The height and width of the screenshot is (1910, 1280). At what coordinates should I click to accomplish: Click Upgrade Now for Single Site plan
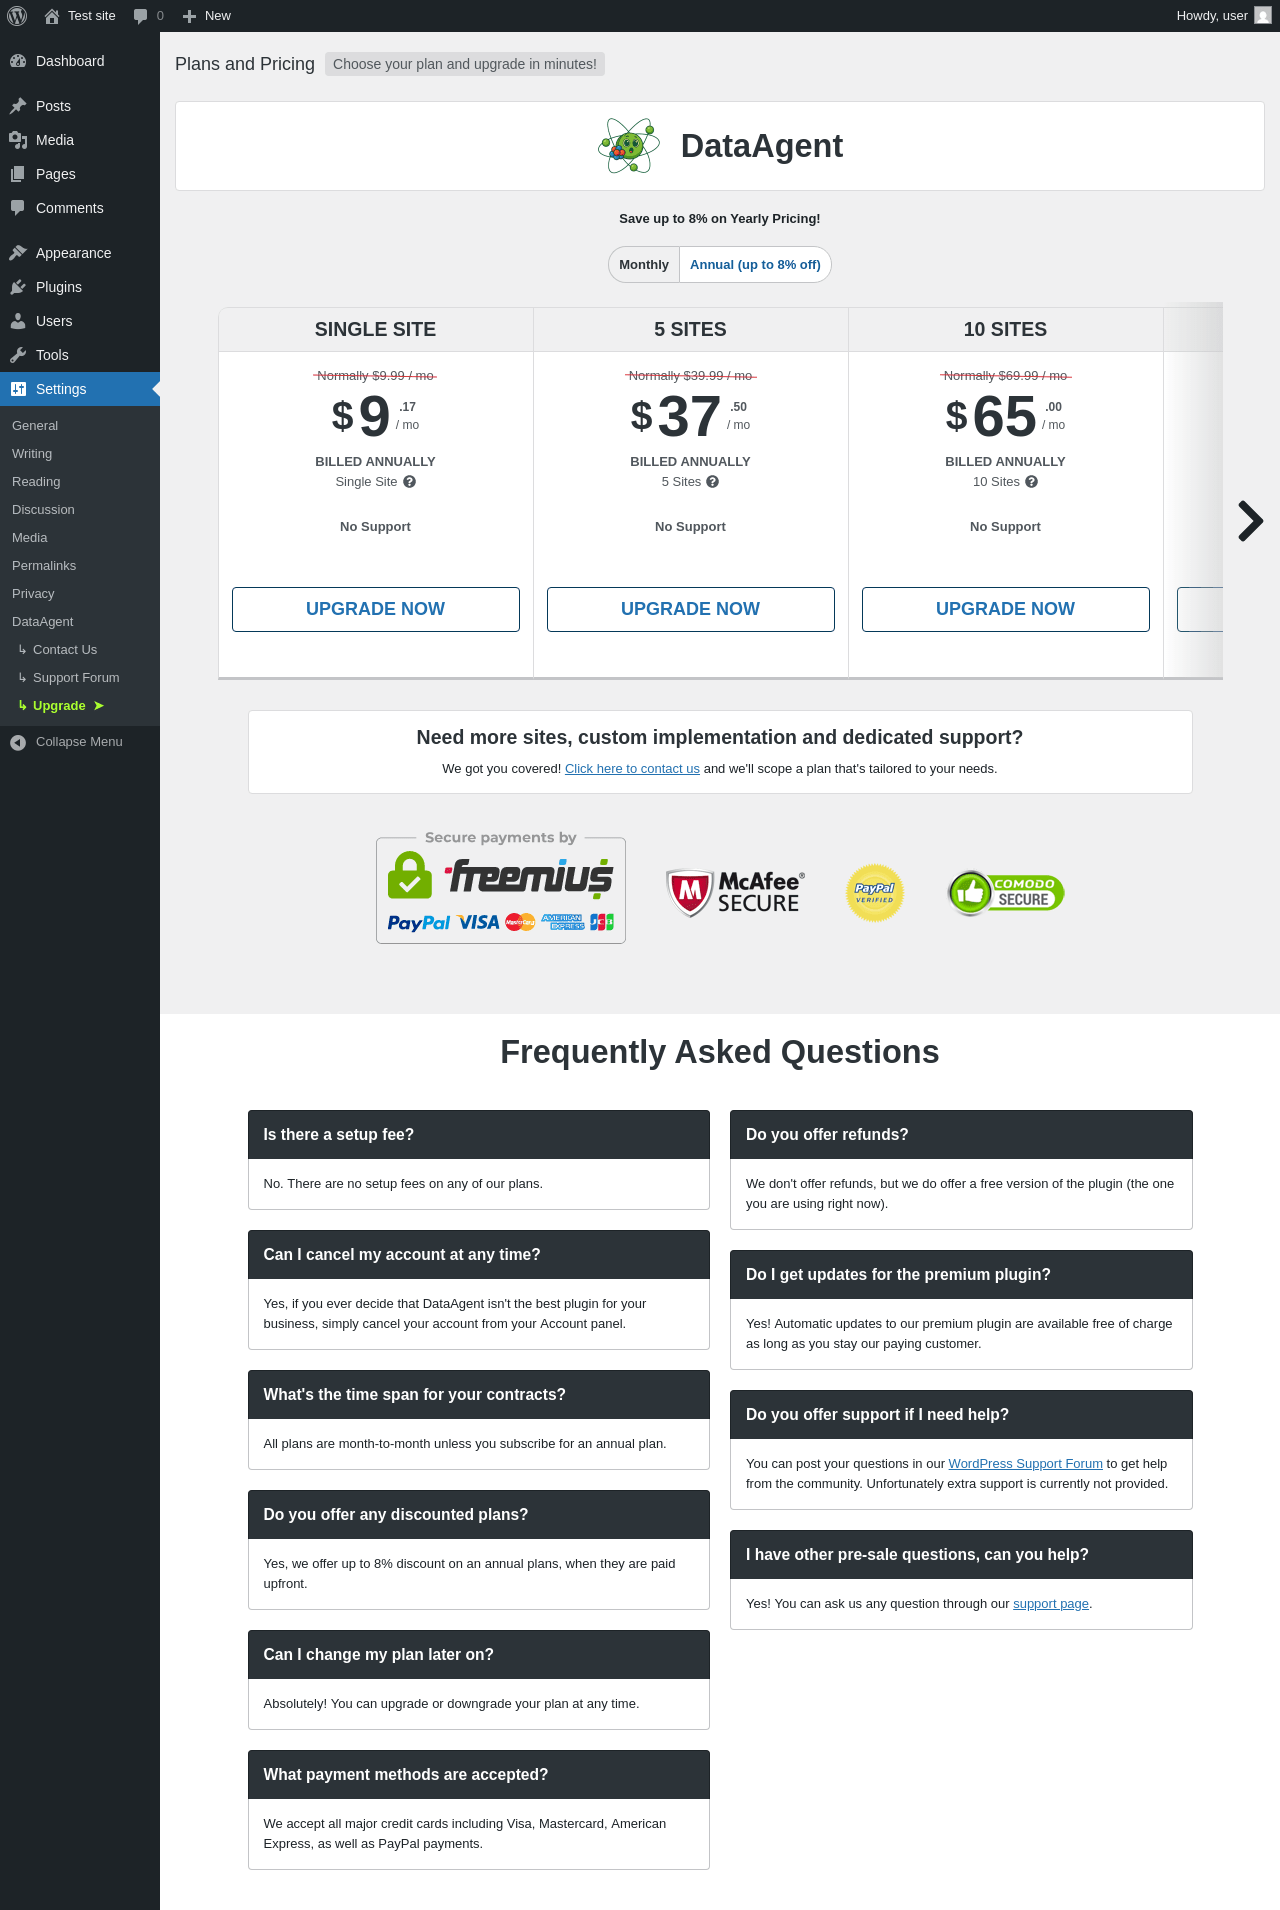tap(376, 609)
